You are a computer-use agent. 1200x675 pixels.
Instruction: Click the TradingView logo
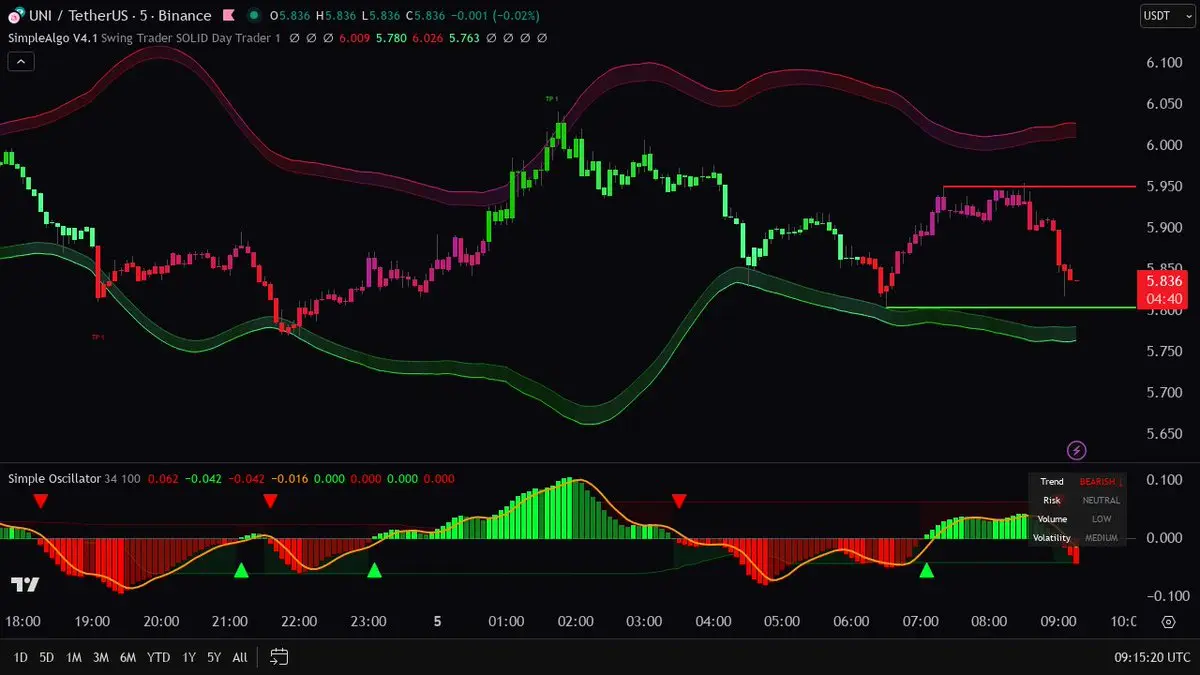pos(25,585)
